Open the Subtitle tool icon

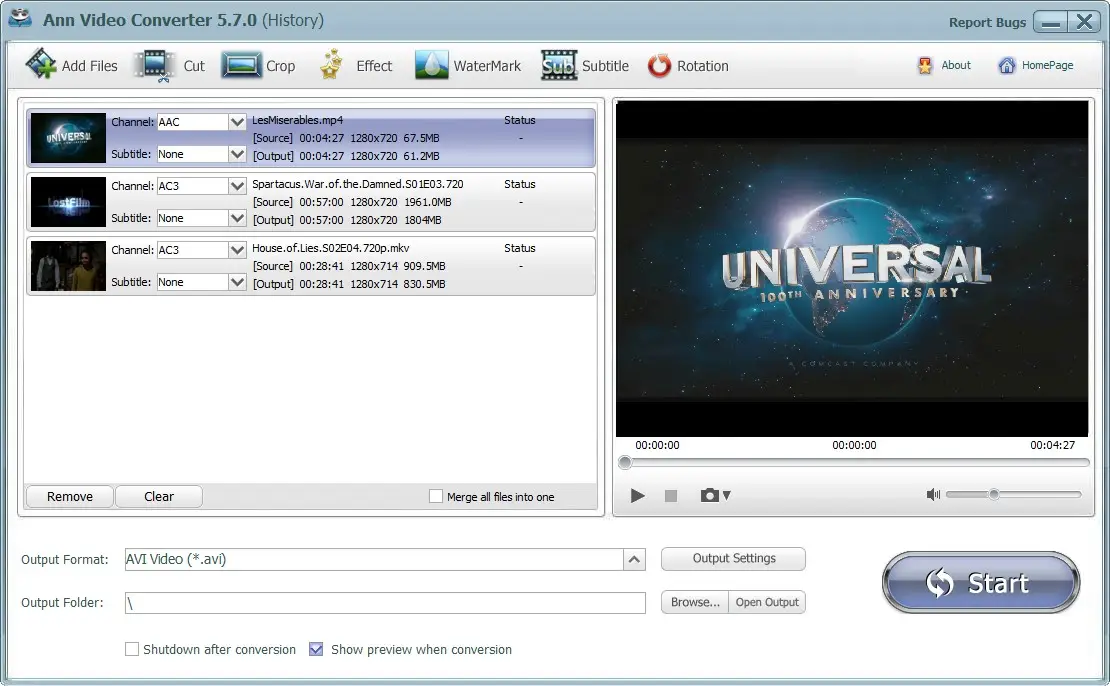coord(559,64)
